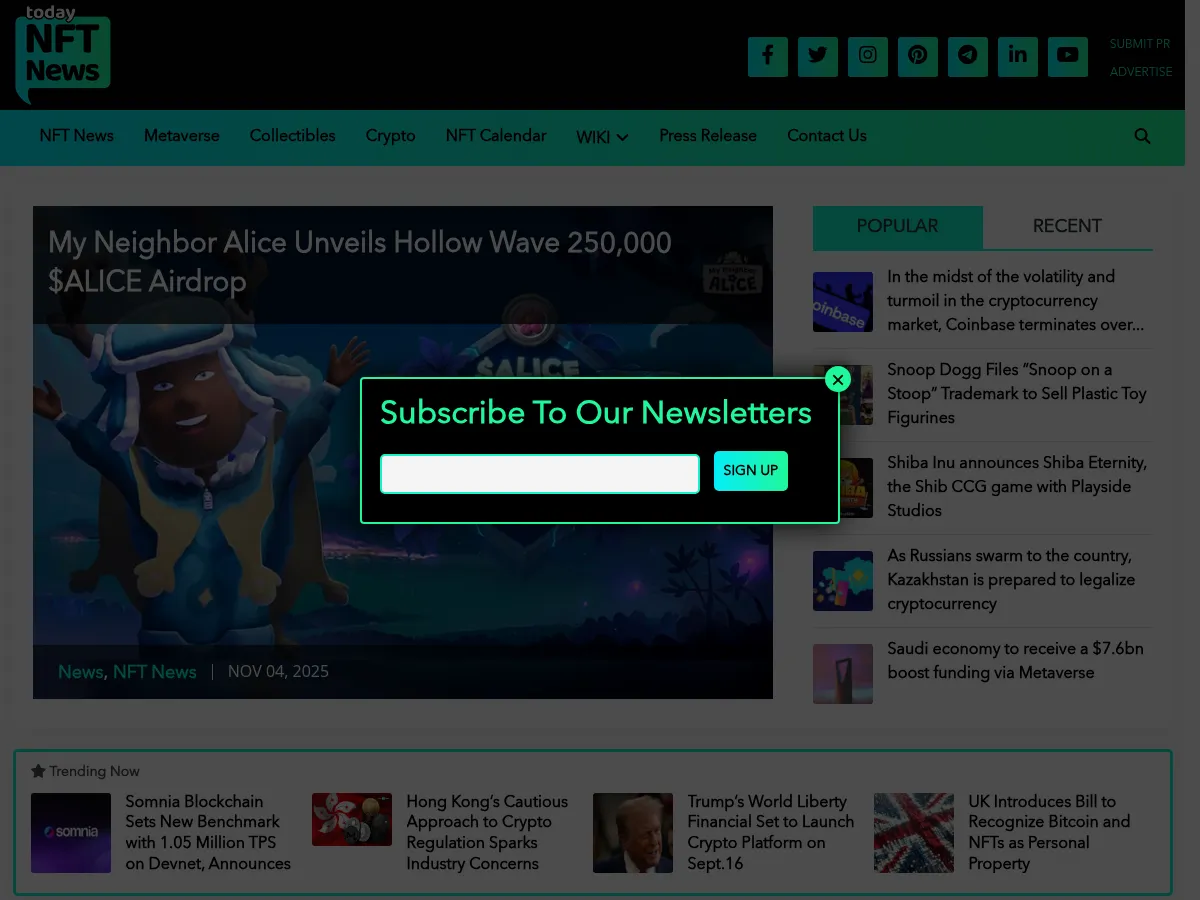Image resolution: width=1200 pixels, height=900 pixels.
Task: Open the Twitter social icon
Action: 817,56
